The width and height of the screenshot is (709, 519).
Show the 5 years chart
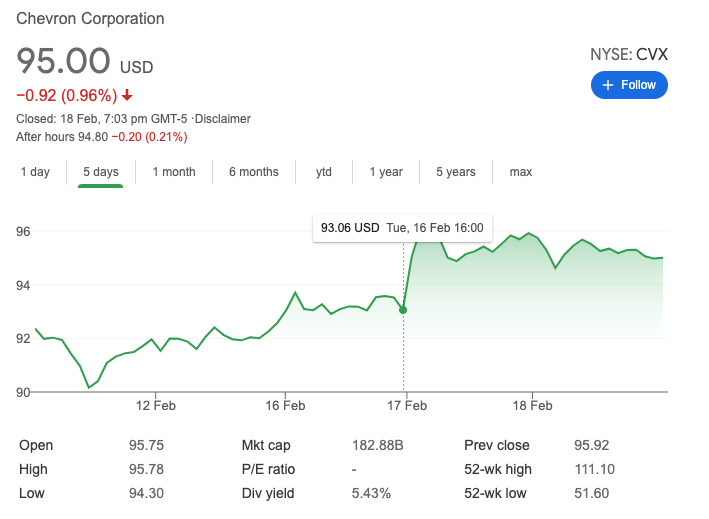point(455,172)
